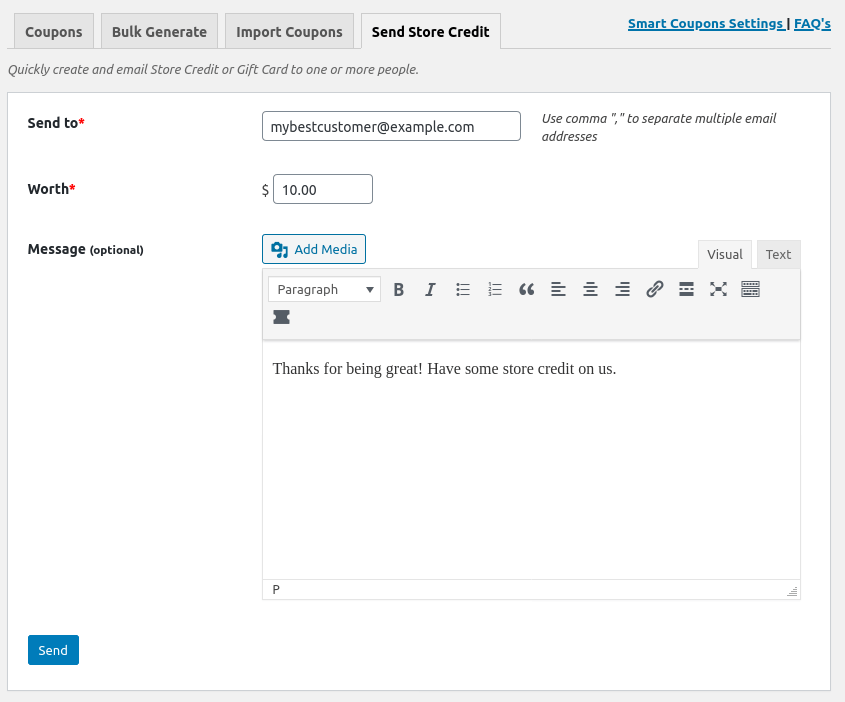Switch the editor to Text mode
This screenshot has width=845, height=702.
(778, 255)
